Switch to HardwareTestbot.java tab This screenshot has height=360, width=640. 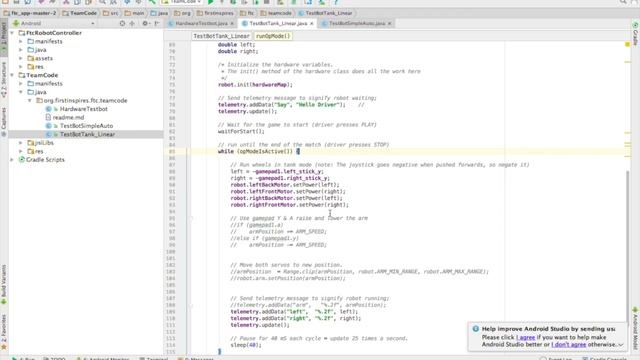pos(201,24)
